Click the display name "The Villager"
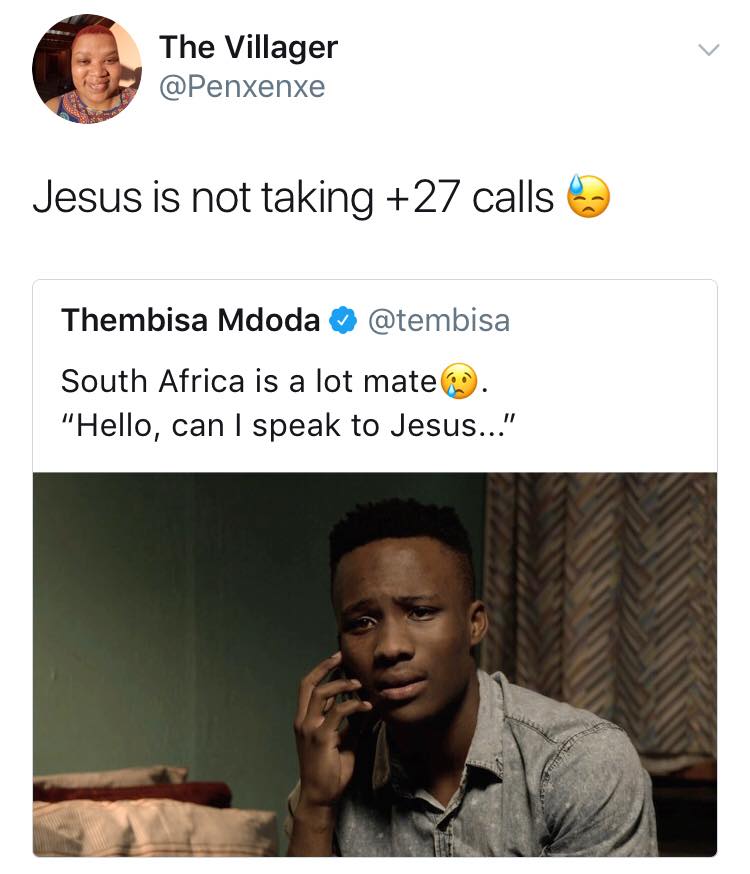 click(x=248, y=47)
